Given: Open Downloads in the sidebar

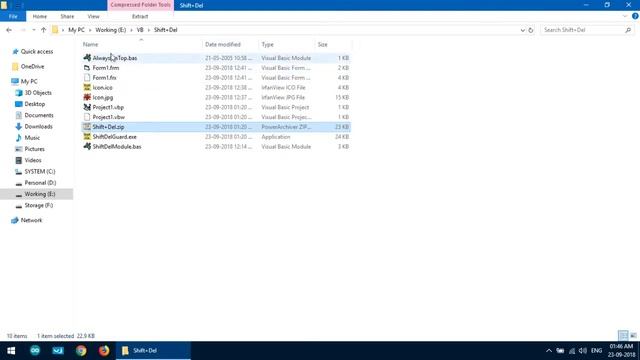Looking at the screenshot, I should coord(38,127).
